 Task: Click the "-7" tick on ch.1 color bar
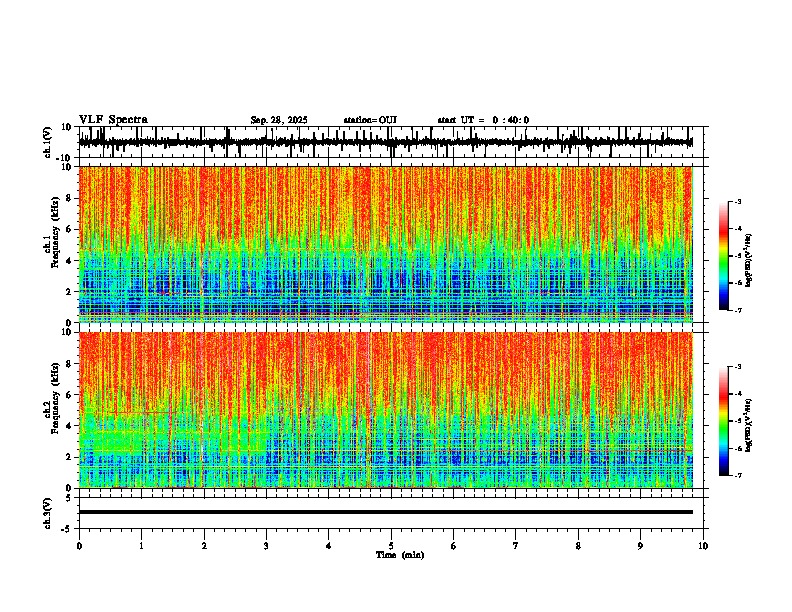click(x=738, y=310)
